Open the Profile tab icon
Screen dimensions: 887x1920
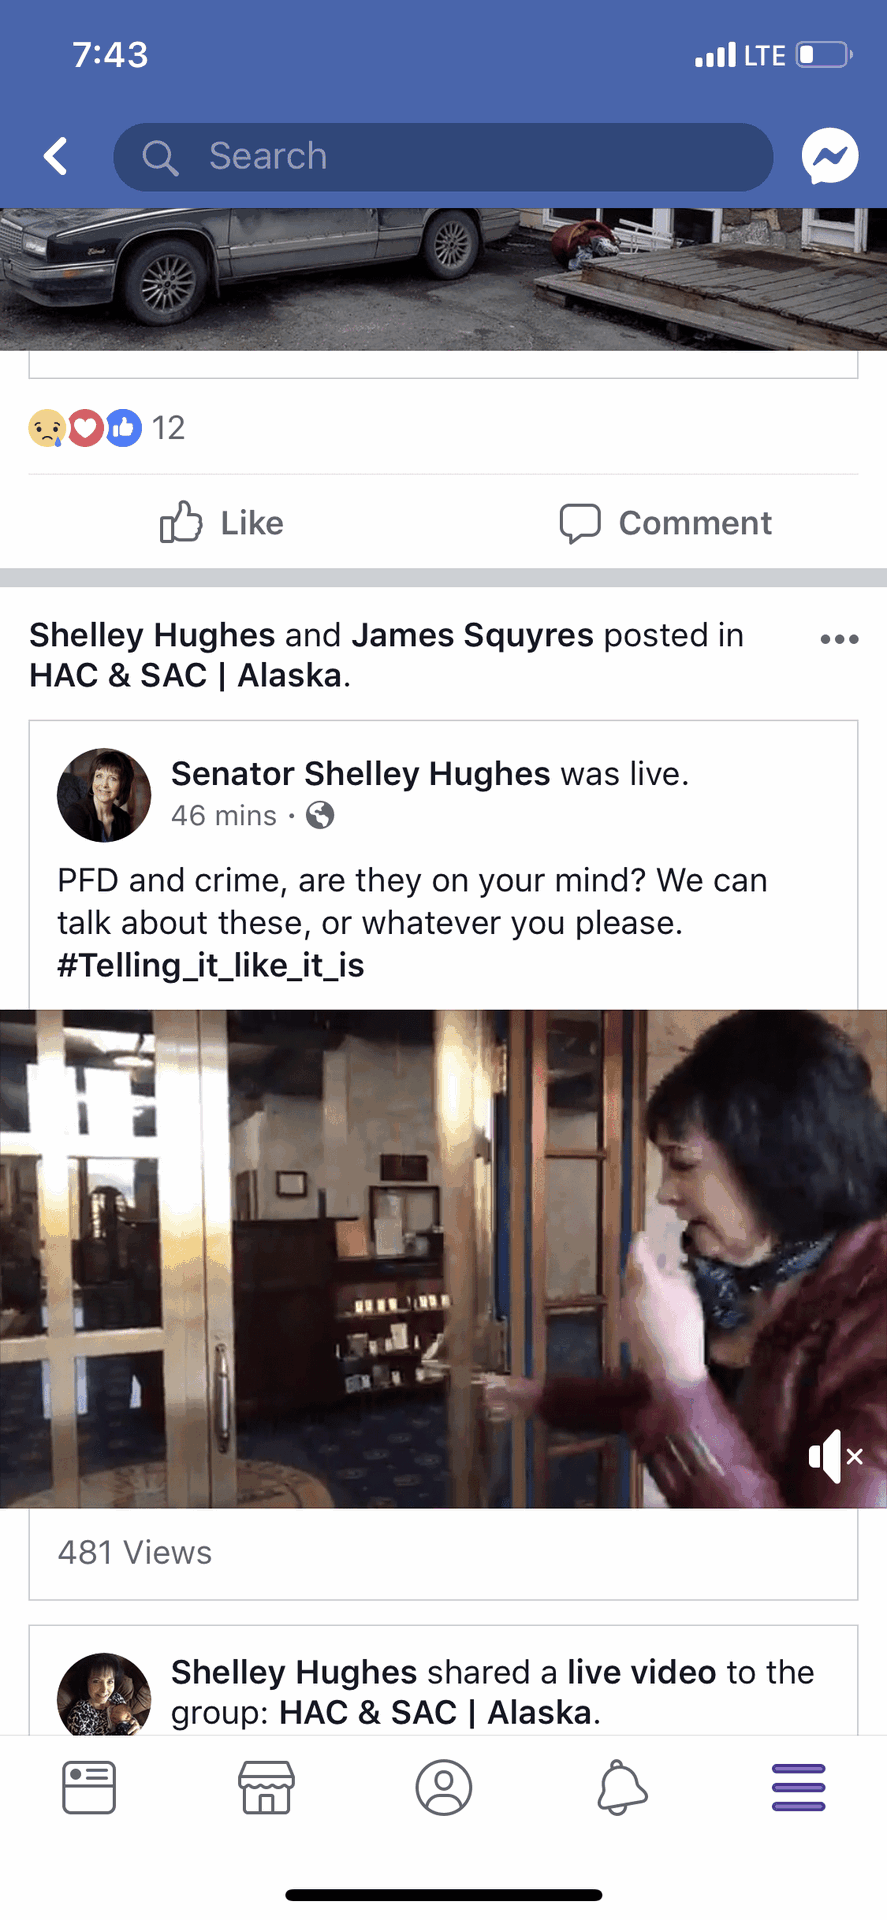pyautogui.click(x=444, y=1787)
